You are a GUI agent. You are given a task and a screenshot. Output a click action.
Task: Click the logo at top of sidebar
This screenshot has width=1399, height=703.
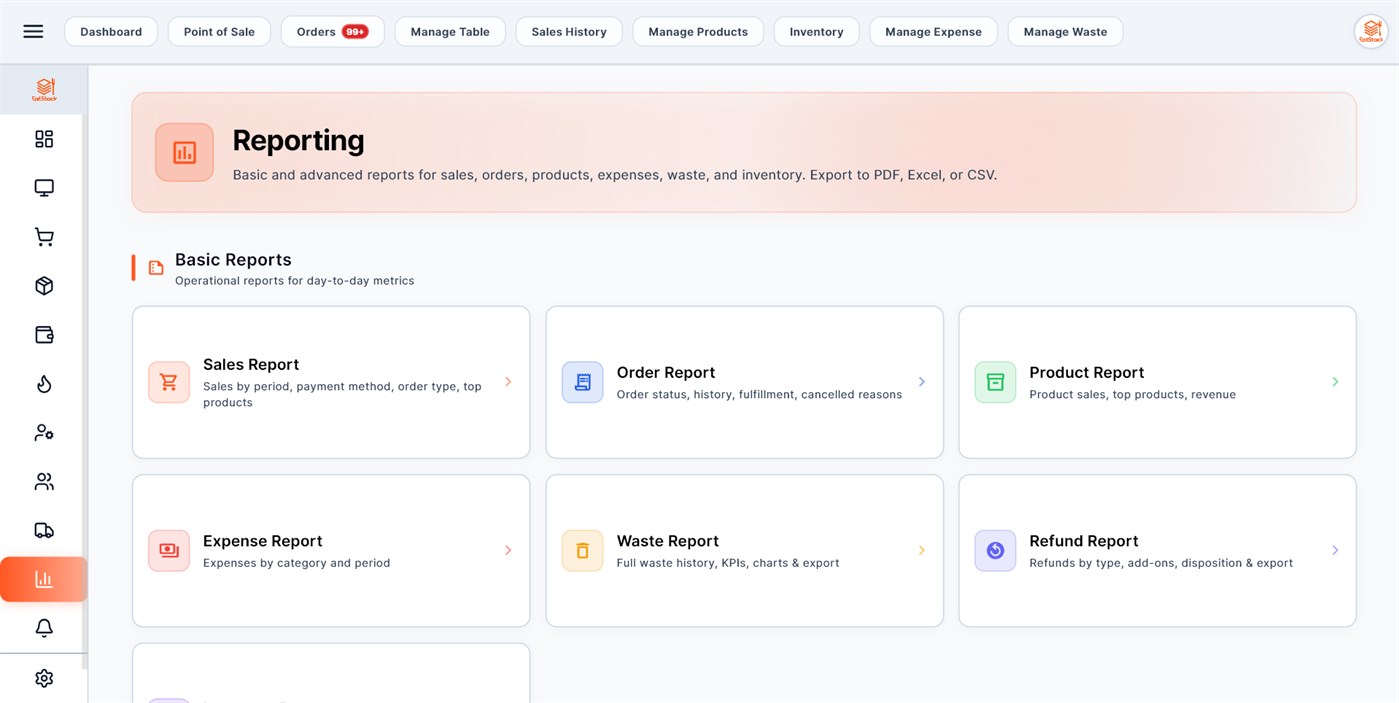tap(44, 90)
